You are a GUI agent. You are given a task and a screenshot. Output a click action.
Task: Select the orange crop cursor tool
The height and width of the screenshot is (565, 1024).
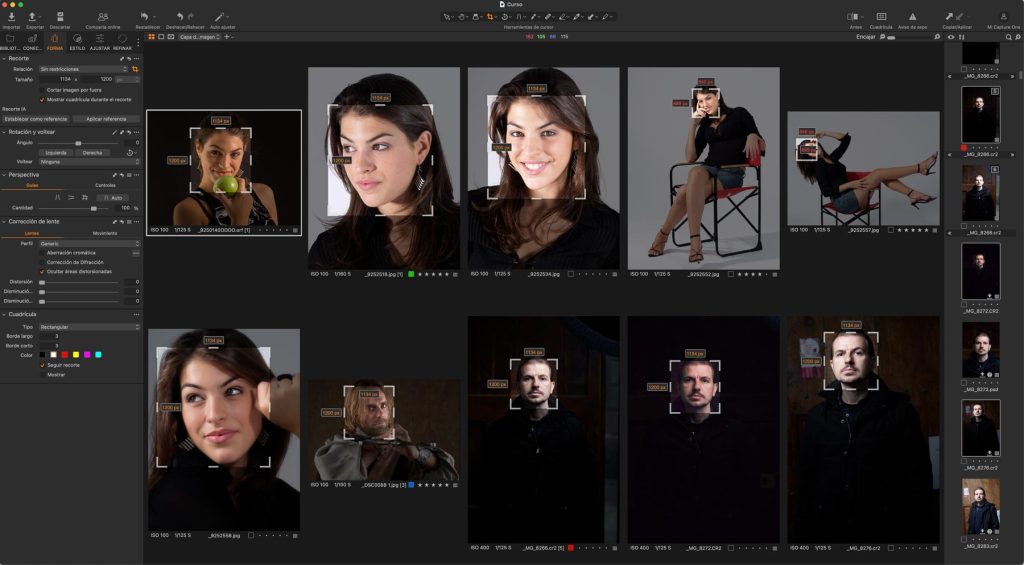coord(490,17)
